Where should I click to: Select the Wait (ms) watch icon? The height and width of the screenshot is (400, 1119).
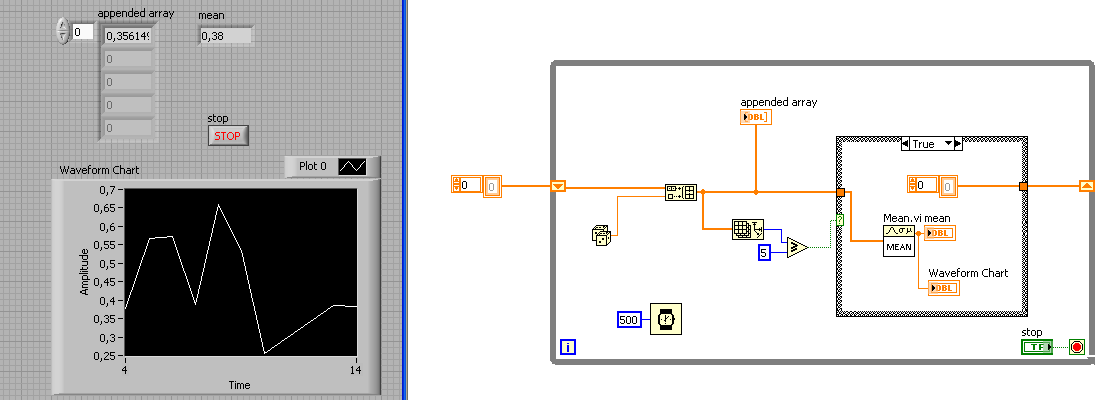click(666, 319)
